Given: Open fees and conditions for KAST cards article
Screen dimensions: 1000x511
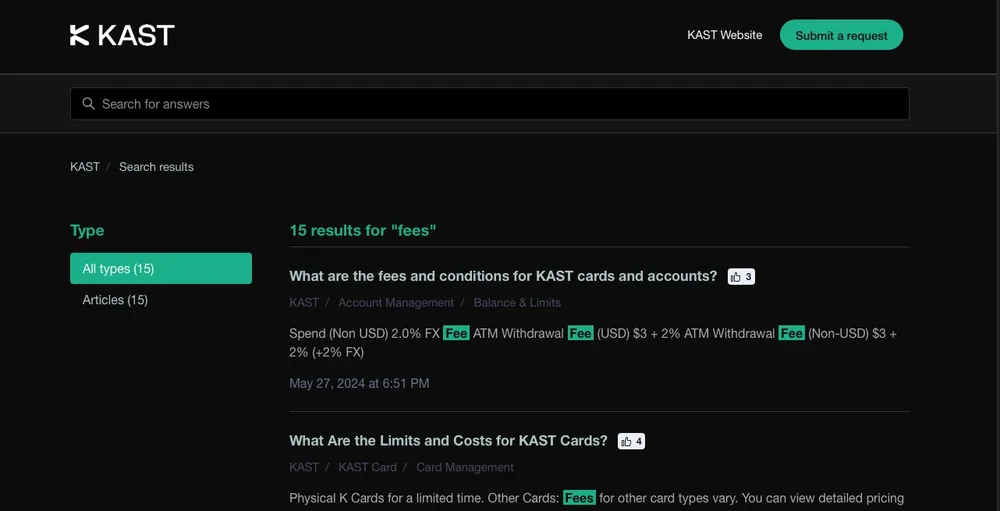Looking at the screenshot, I should tap(503, 276).
